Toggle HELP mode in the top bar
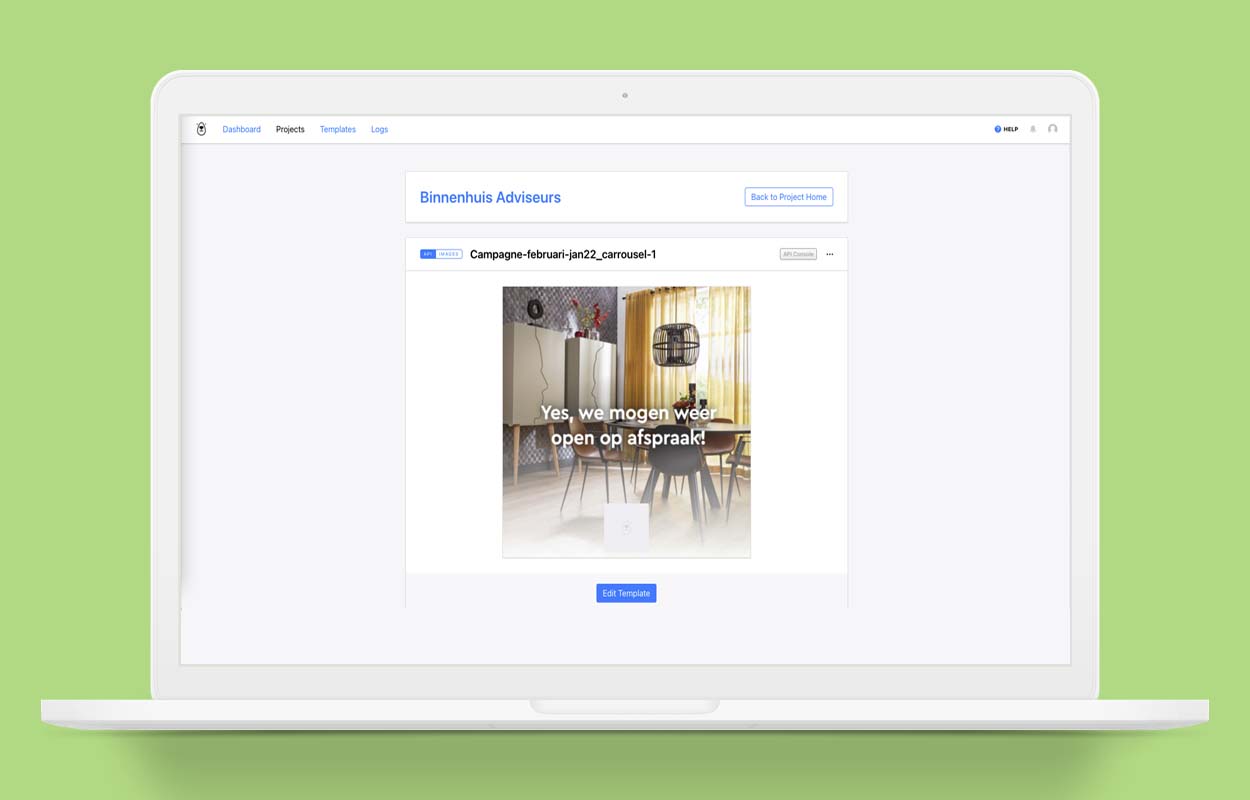The image size is (1250, 800). tap(1006, 129)
